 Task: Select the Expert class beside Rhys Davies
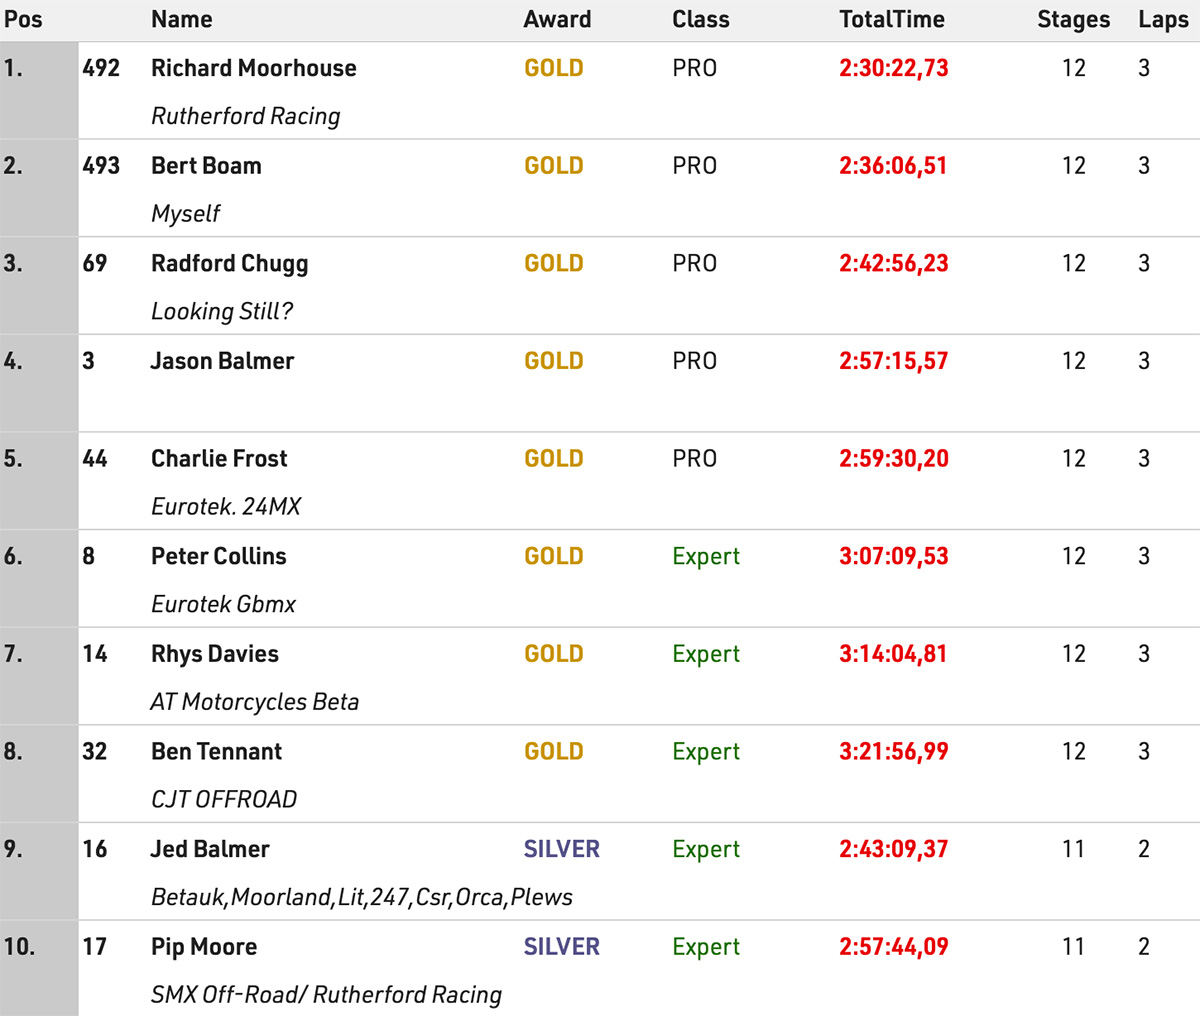(x=705, y=653)
